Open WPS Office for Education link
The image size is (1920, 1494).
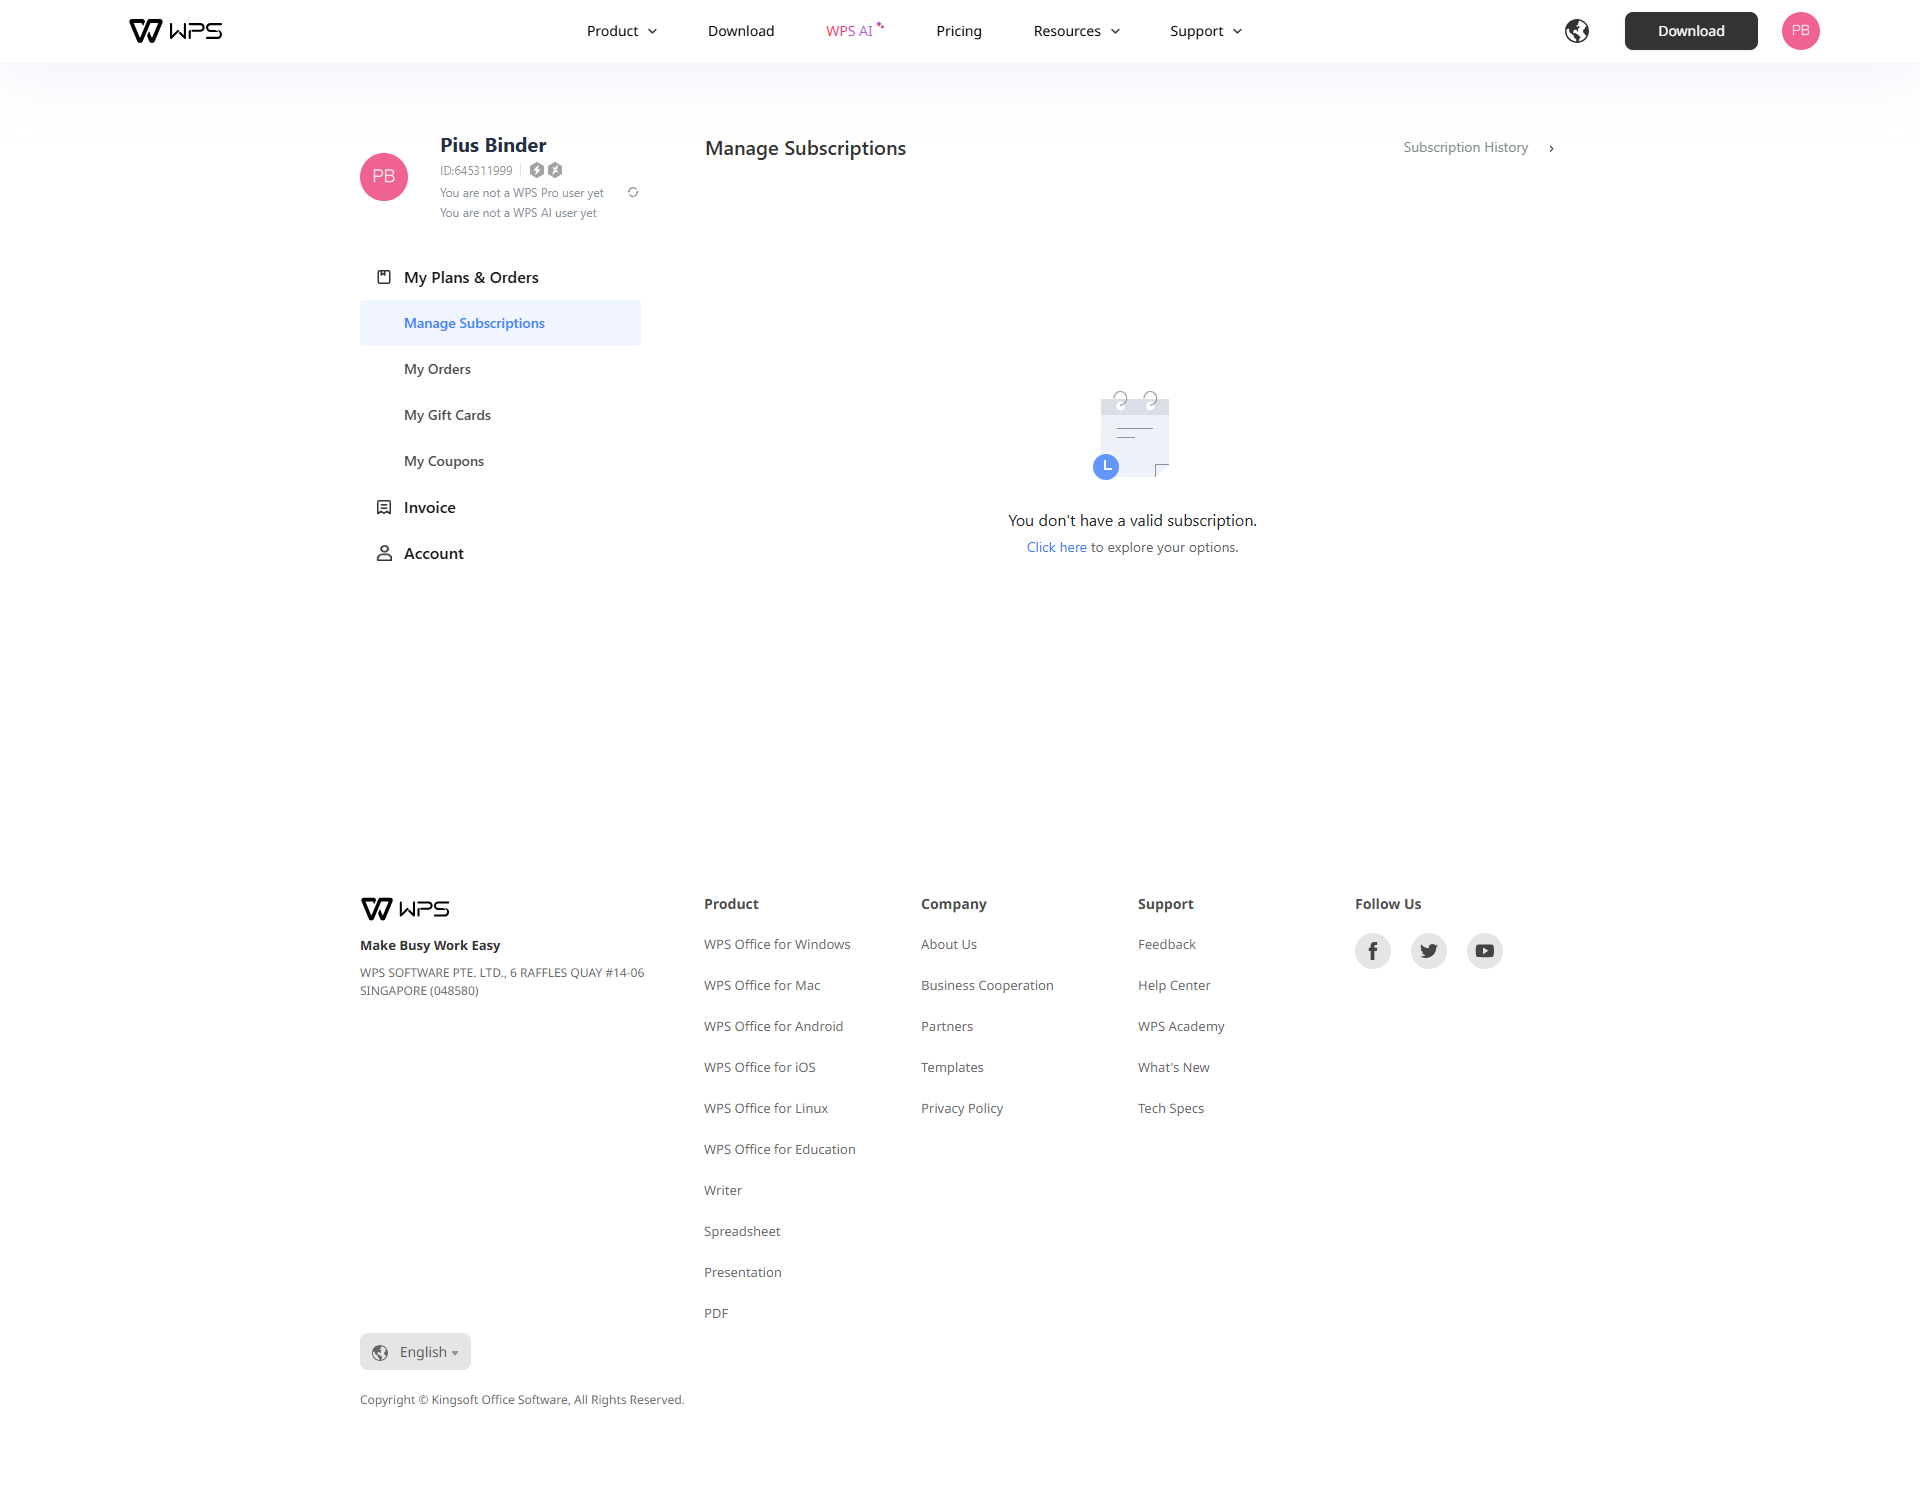(780, 1149)
